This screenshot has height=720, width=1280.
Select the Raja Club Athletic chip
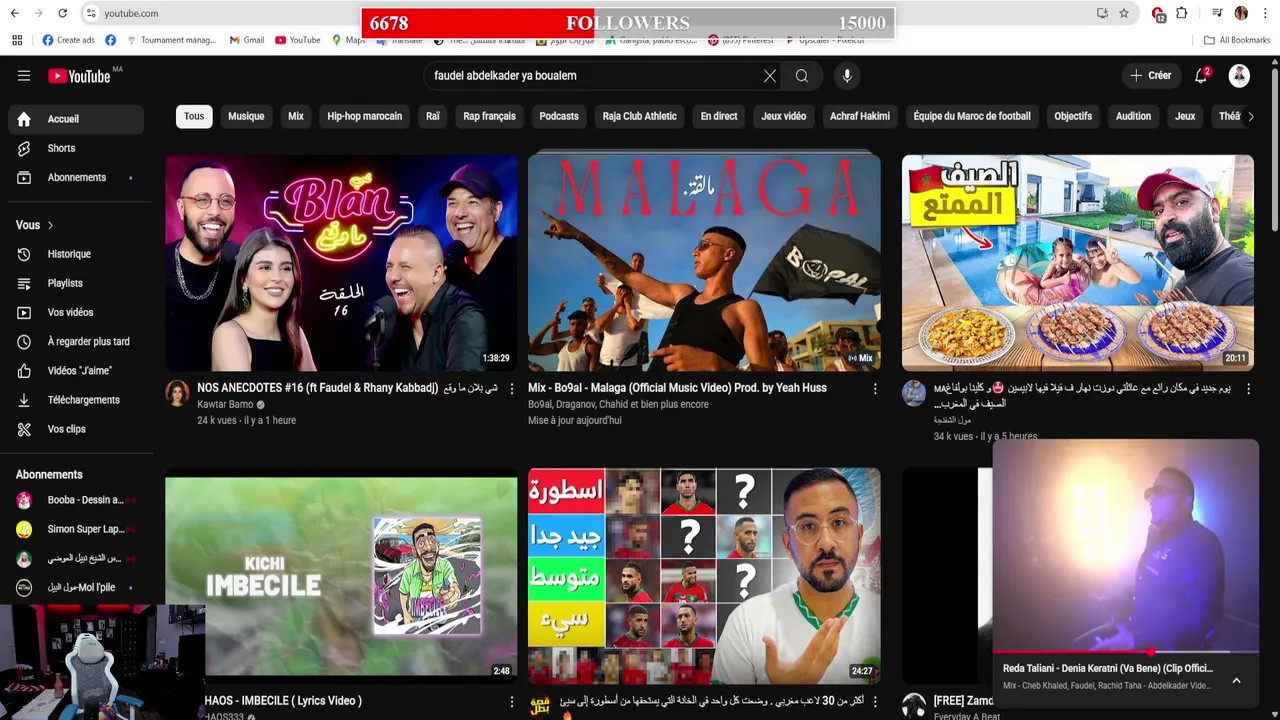pos(639,116)
